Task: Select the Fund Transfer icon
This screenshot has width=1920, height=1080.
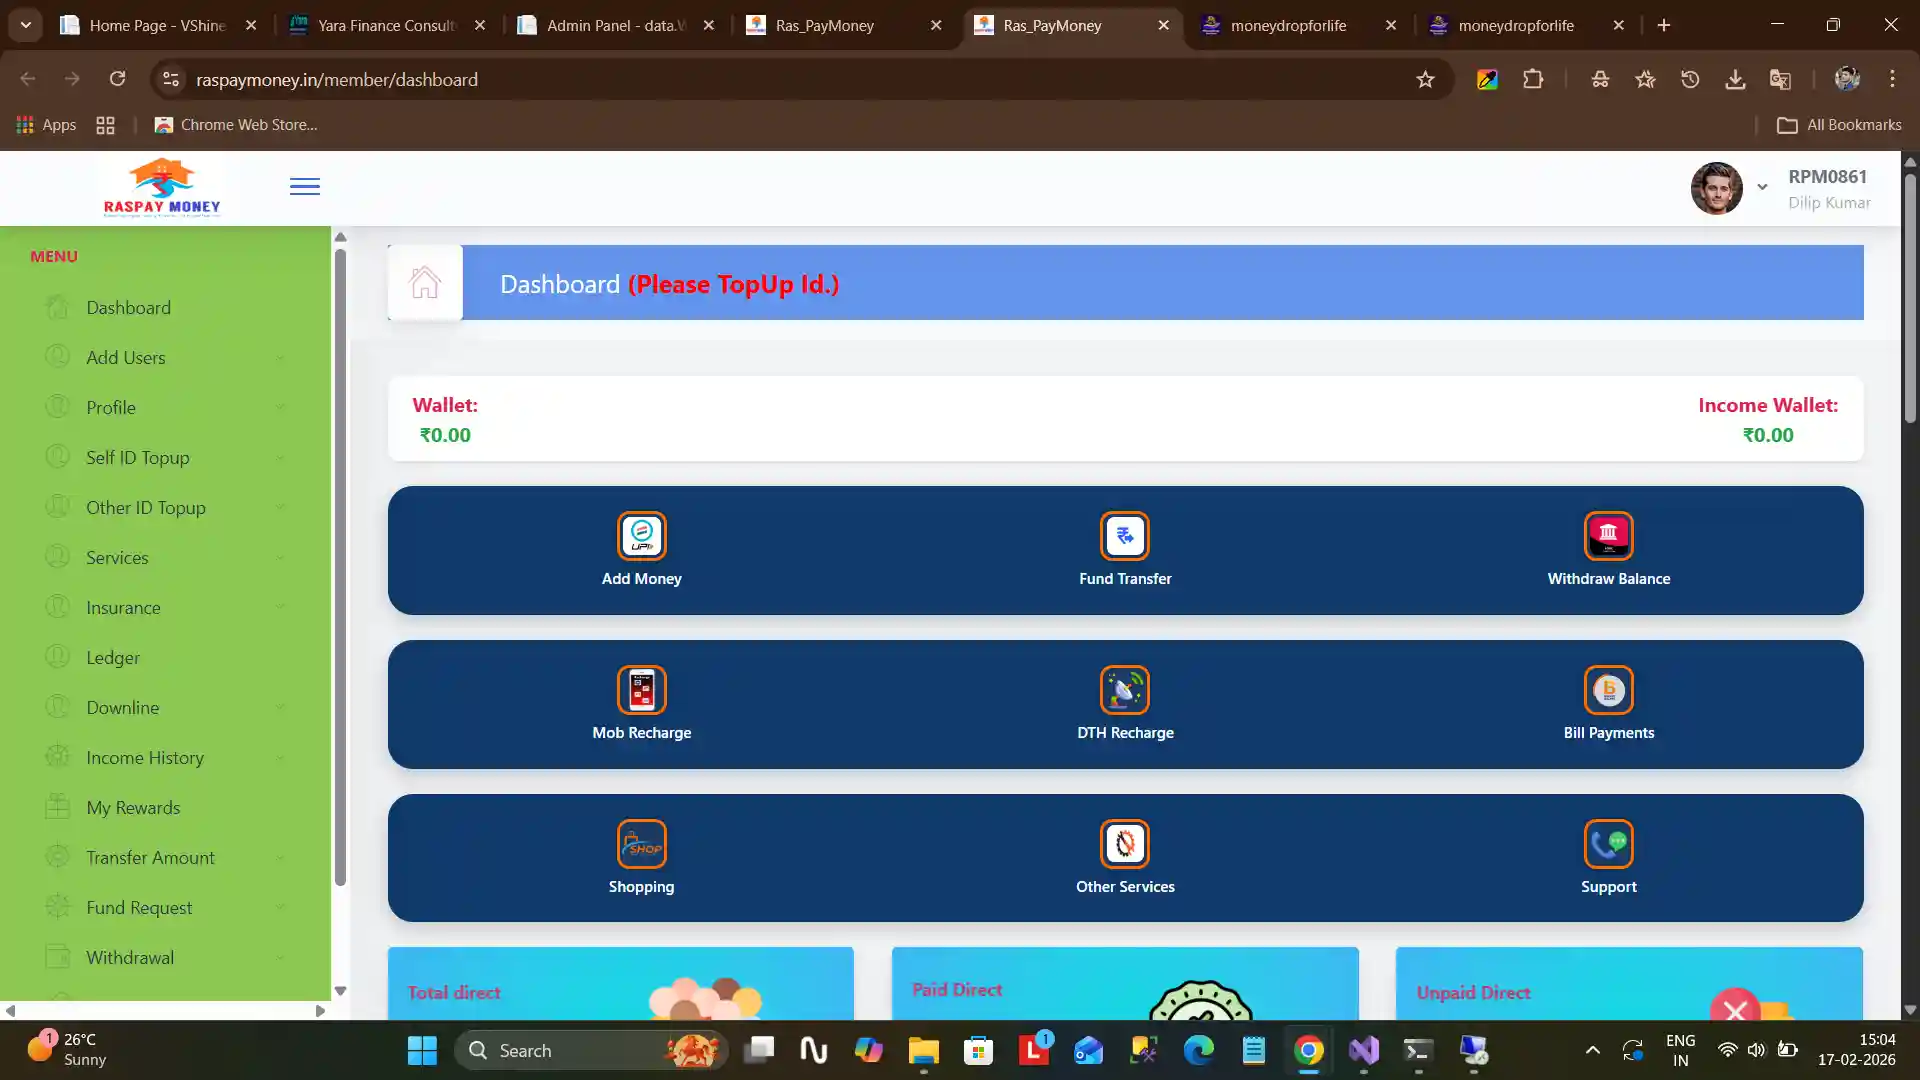Action: pos(1125,535)
